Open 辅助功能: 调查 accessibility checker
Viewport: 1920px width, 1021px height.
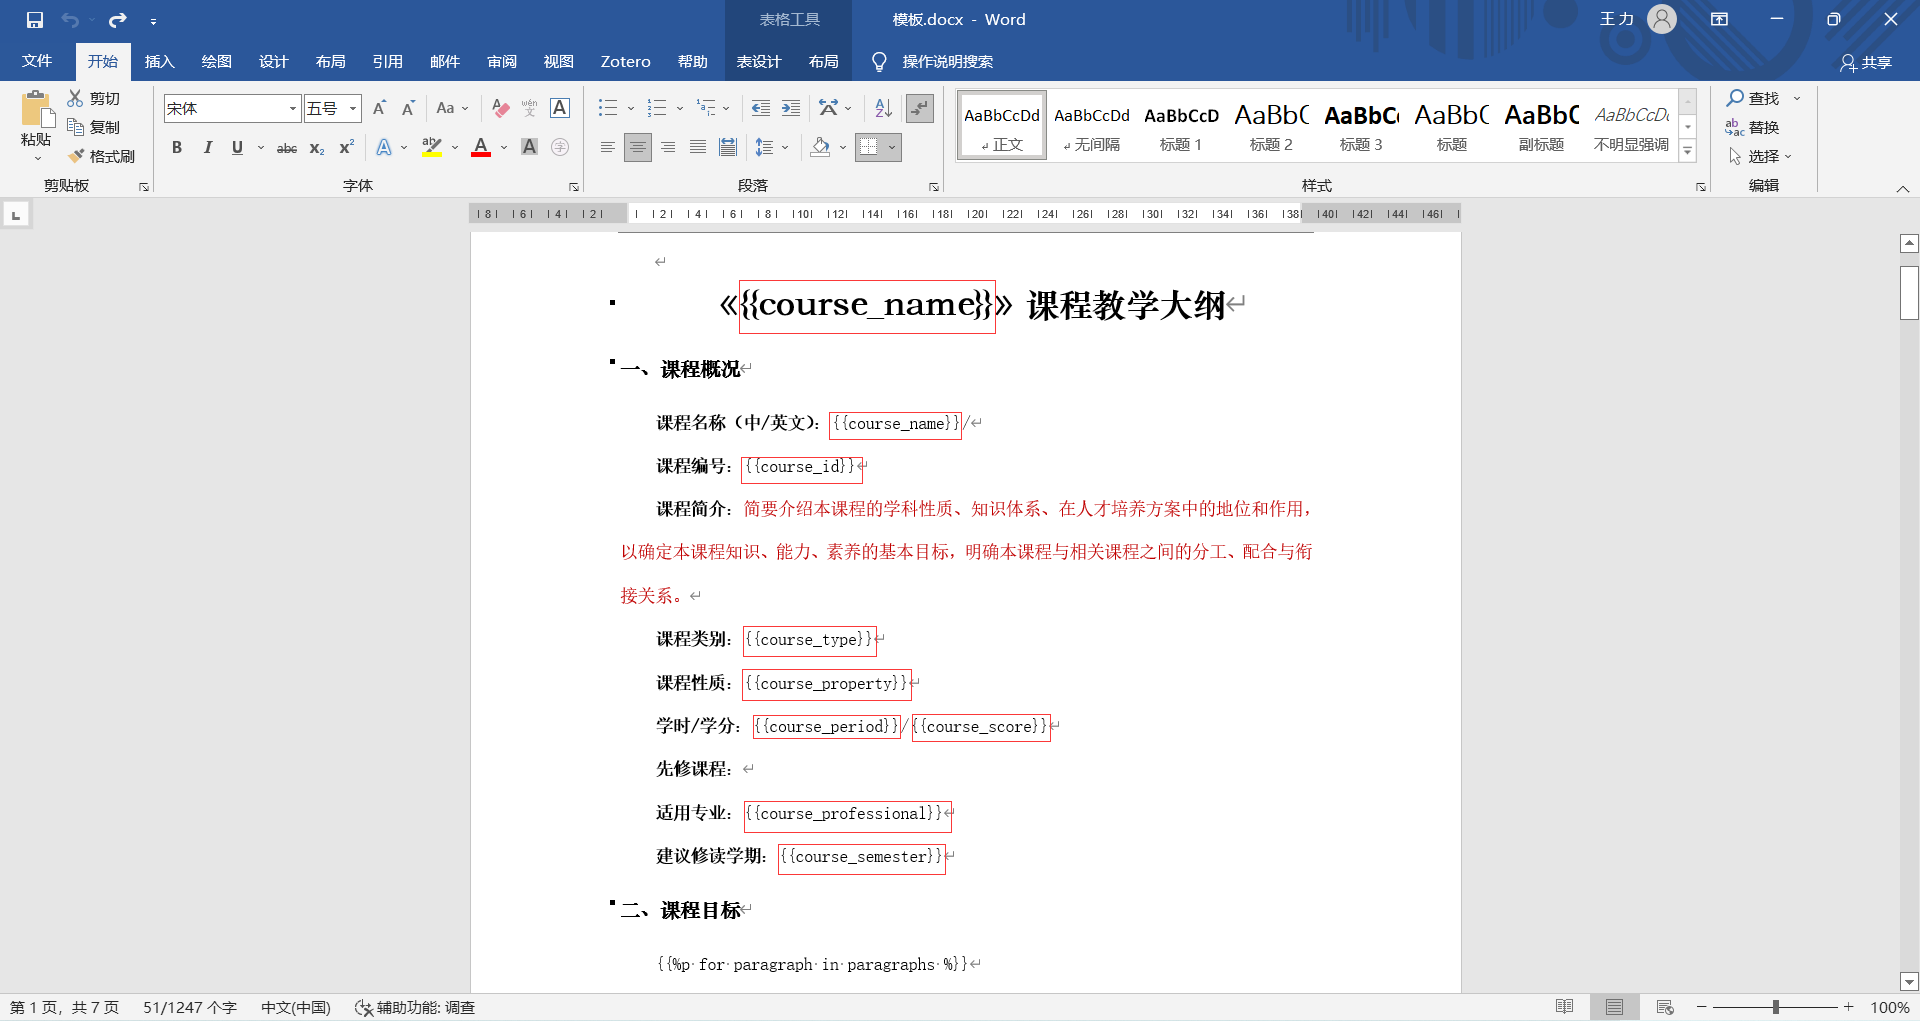coord(414,1007)
